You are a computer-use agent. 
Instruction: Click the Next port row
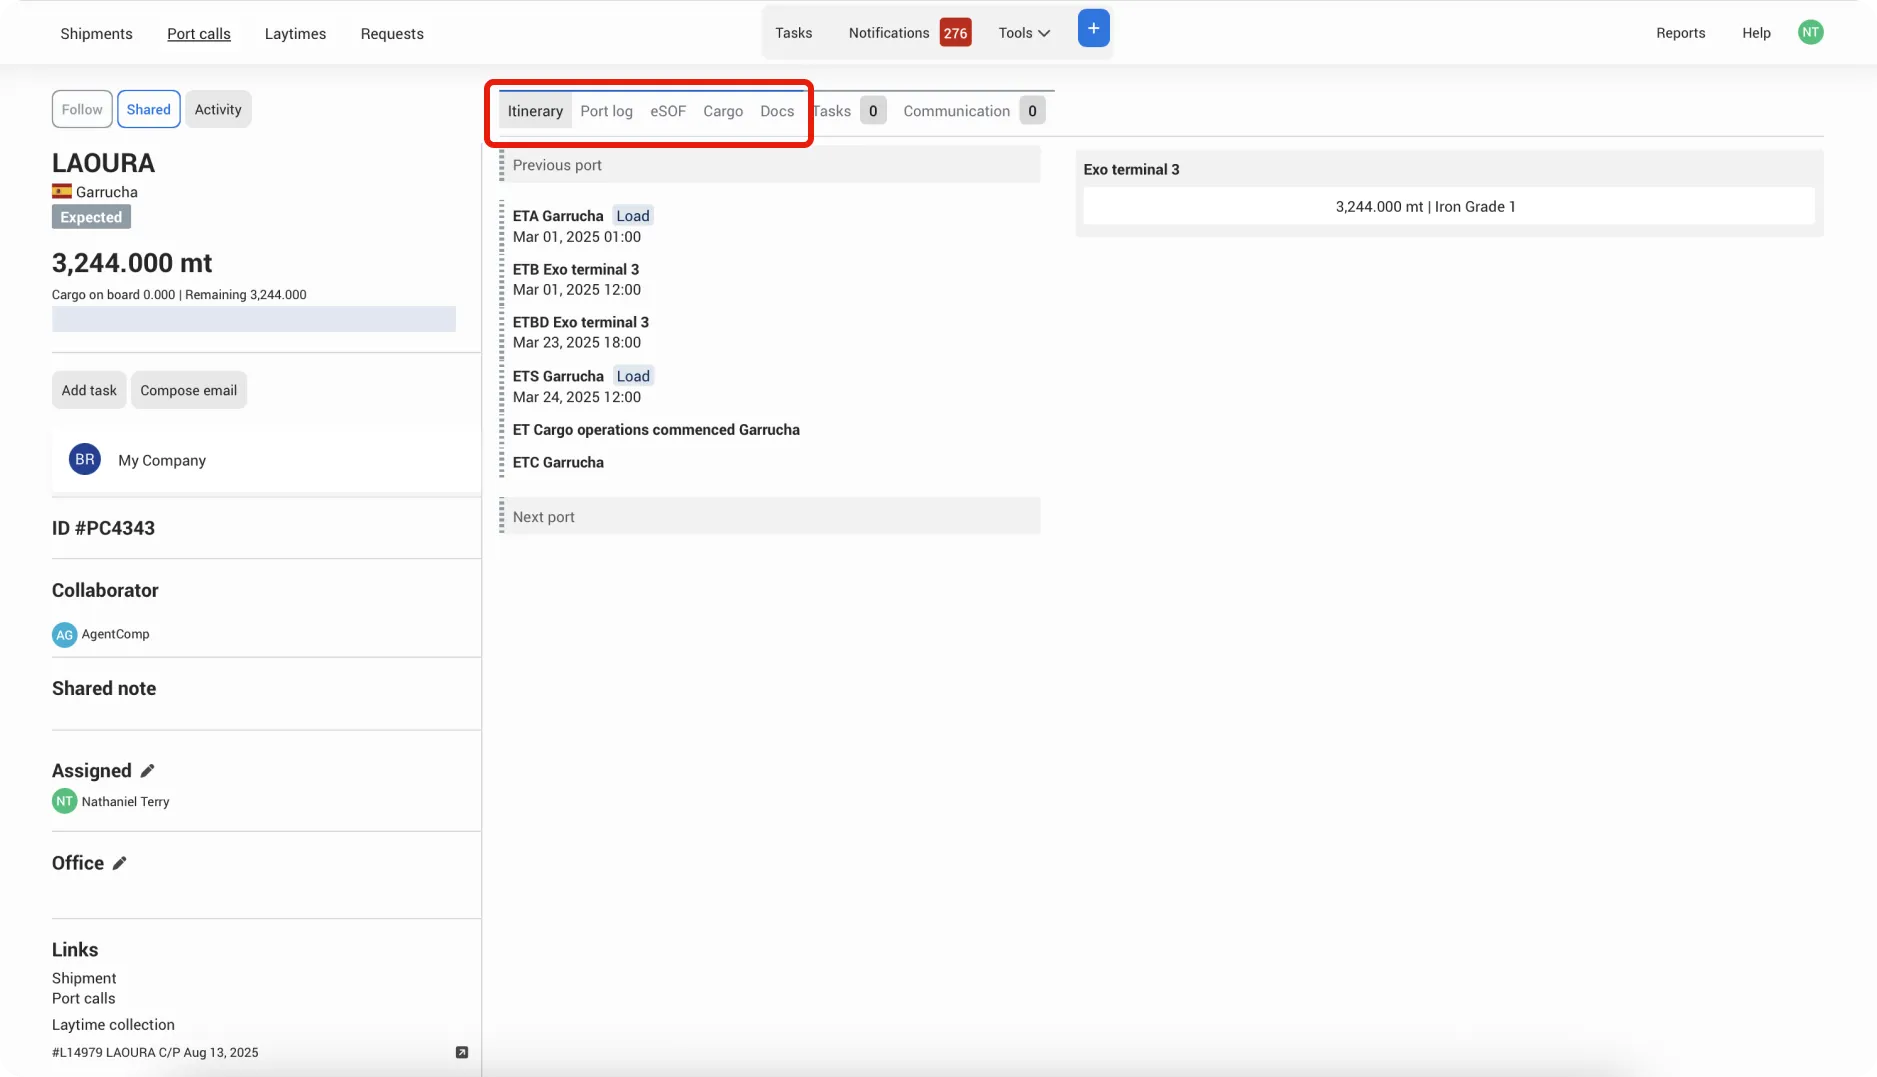770,516
